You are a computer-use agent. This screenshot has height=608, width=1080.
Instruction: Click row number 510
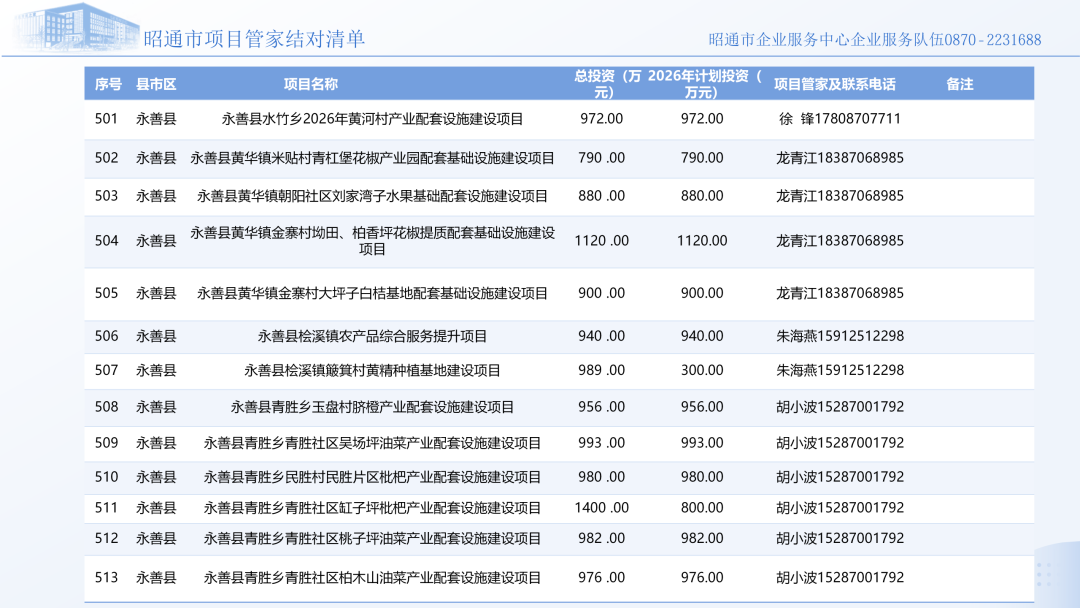(x=106, y=476)
